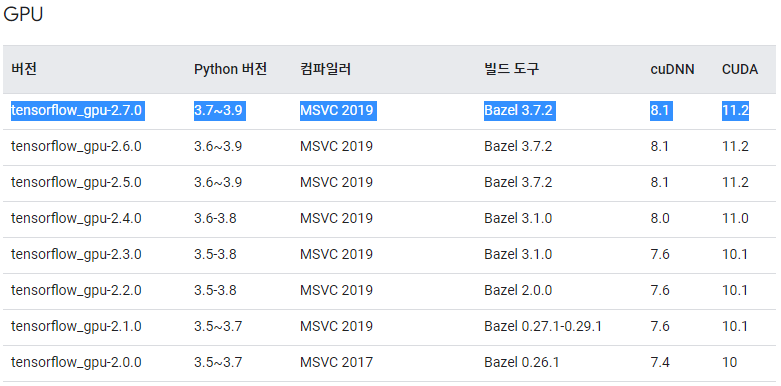Image resolution: width=781 pixels, height=386 pixels.
Task: Click the cuDNN column header
Action: (x=672, y=70)
